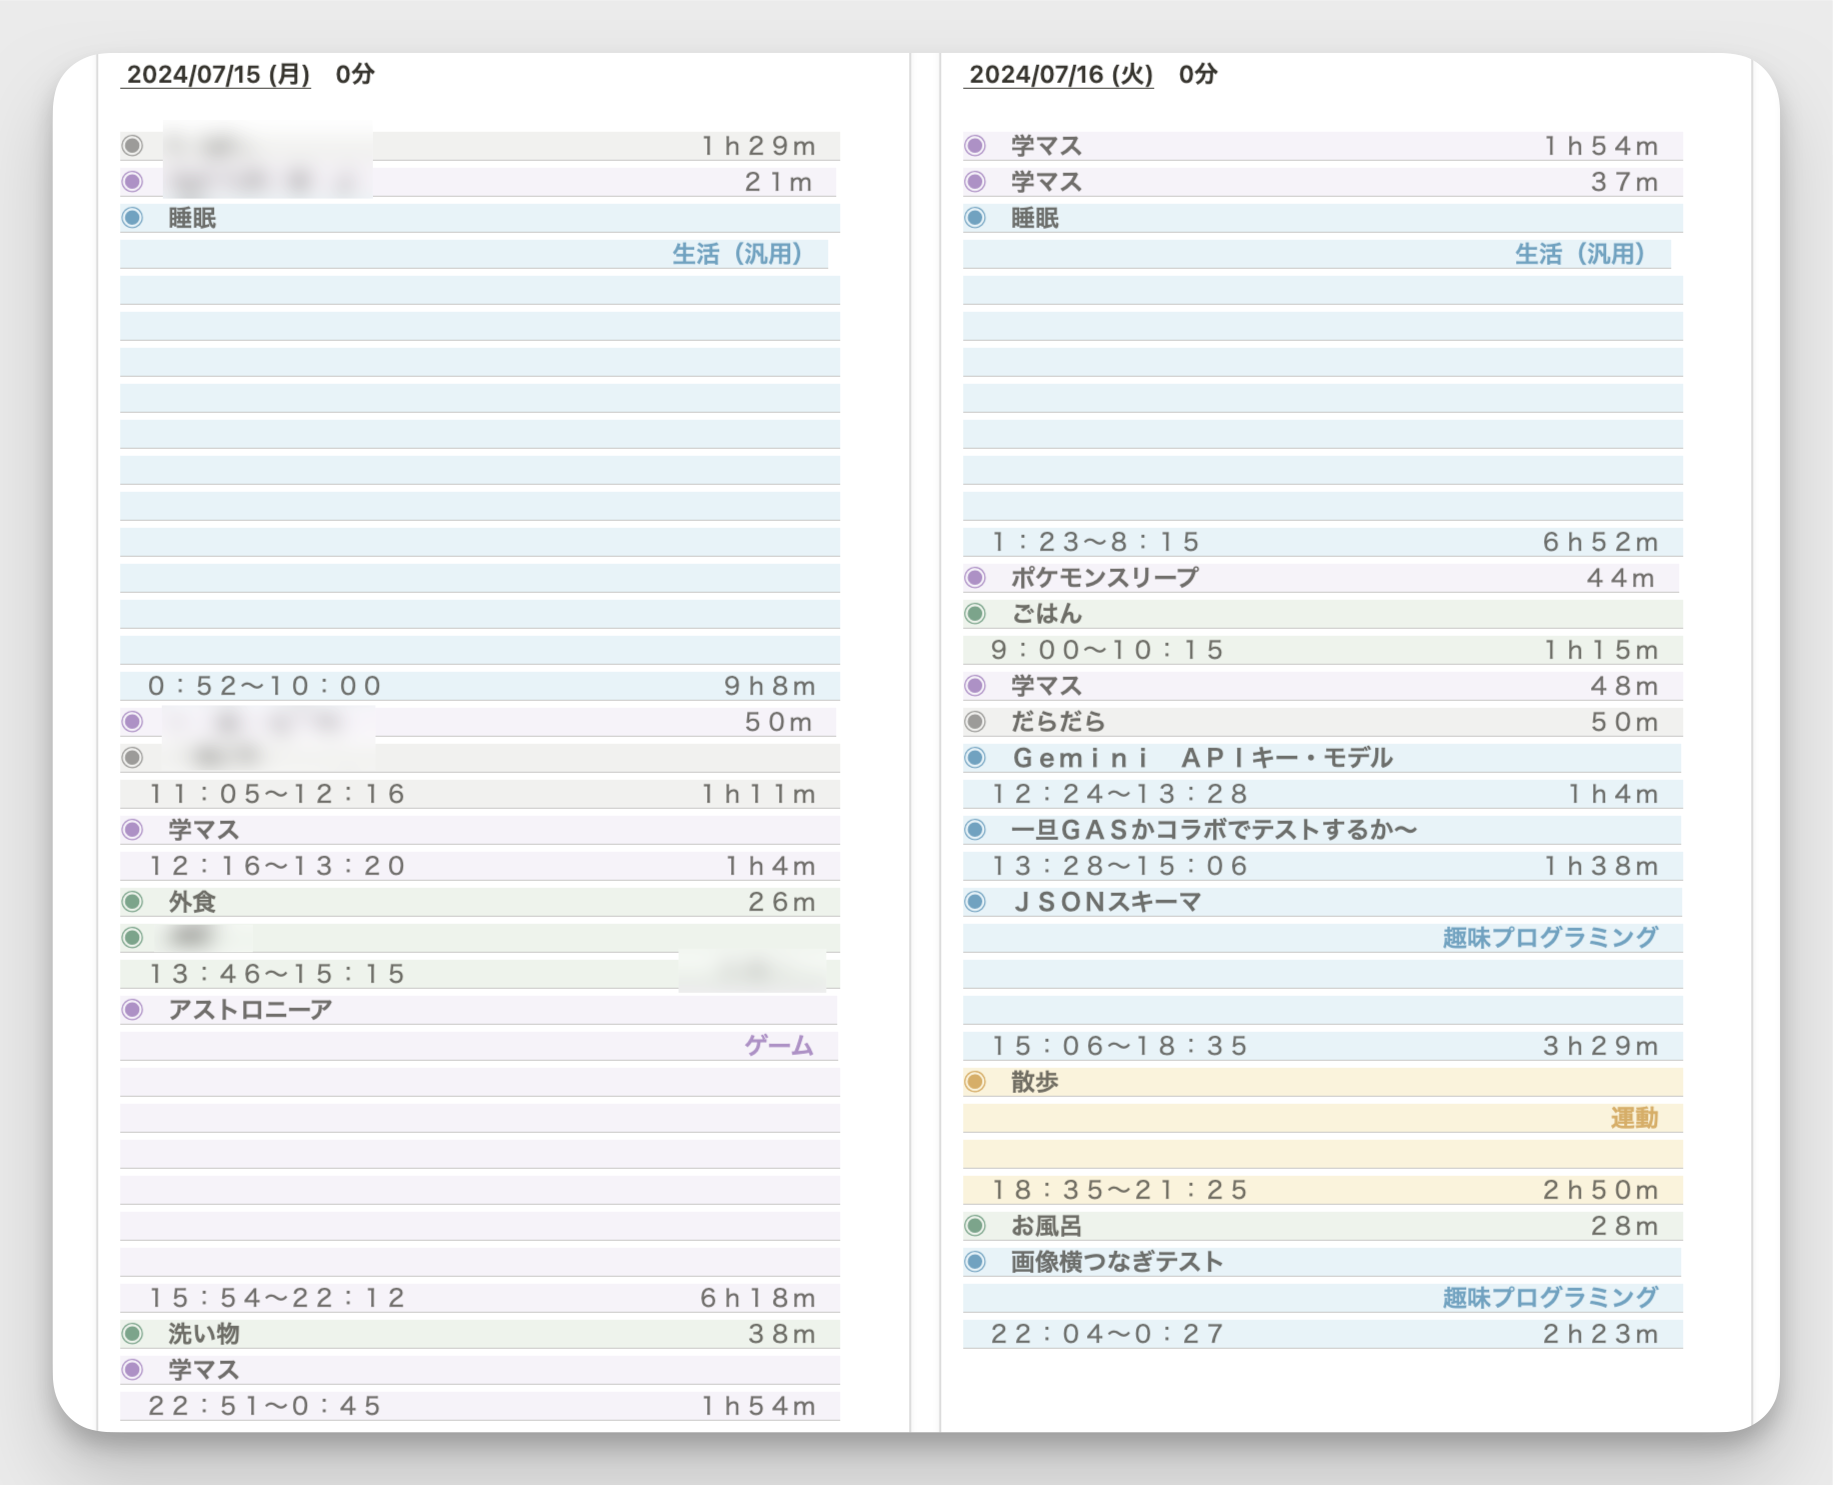Click the purple dot beside 学マス at 22:51~0:45
Image resolution: width=1833 pixels, height=1485 pixels.
132,1370
